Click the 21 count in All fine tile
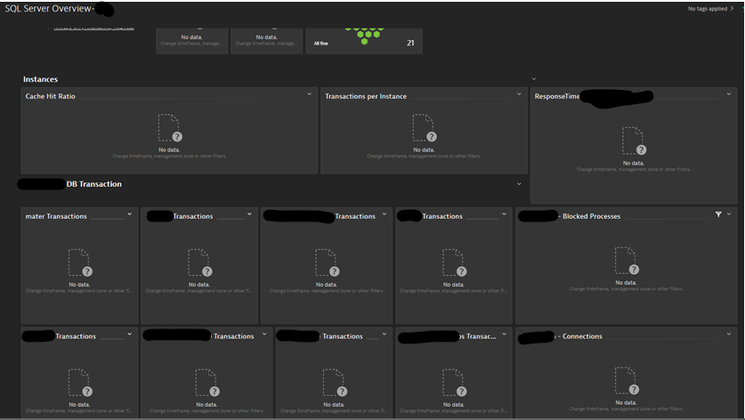The height and width of the screenshot is (420, 745). 410,43
